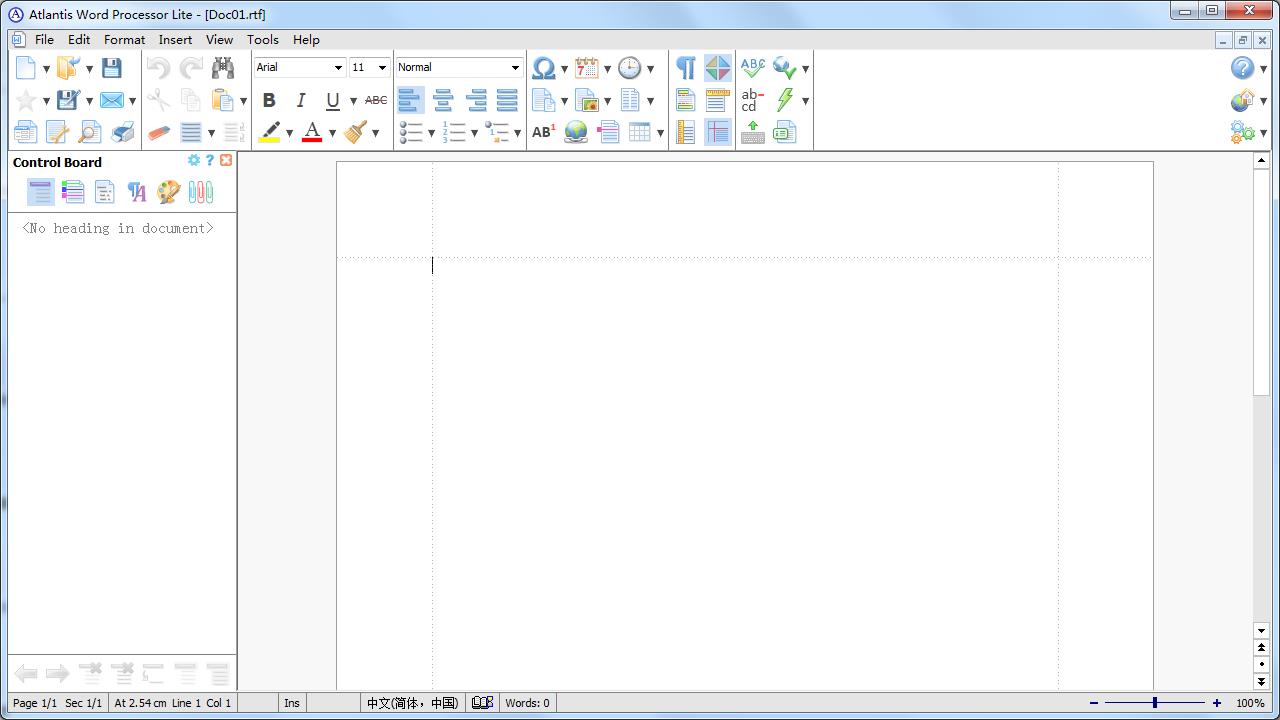The width and height of the screenshot is (1280, 720).
Task: Open the font size dropdown
Action: click(381, 68)
